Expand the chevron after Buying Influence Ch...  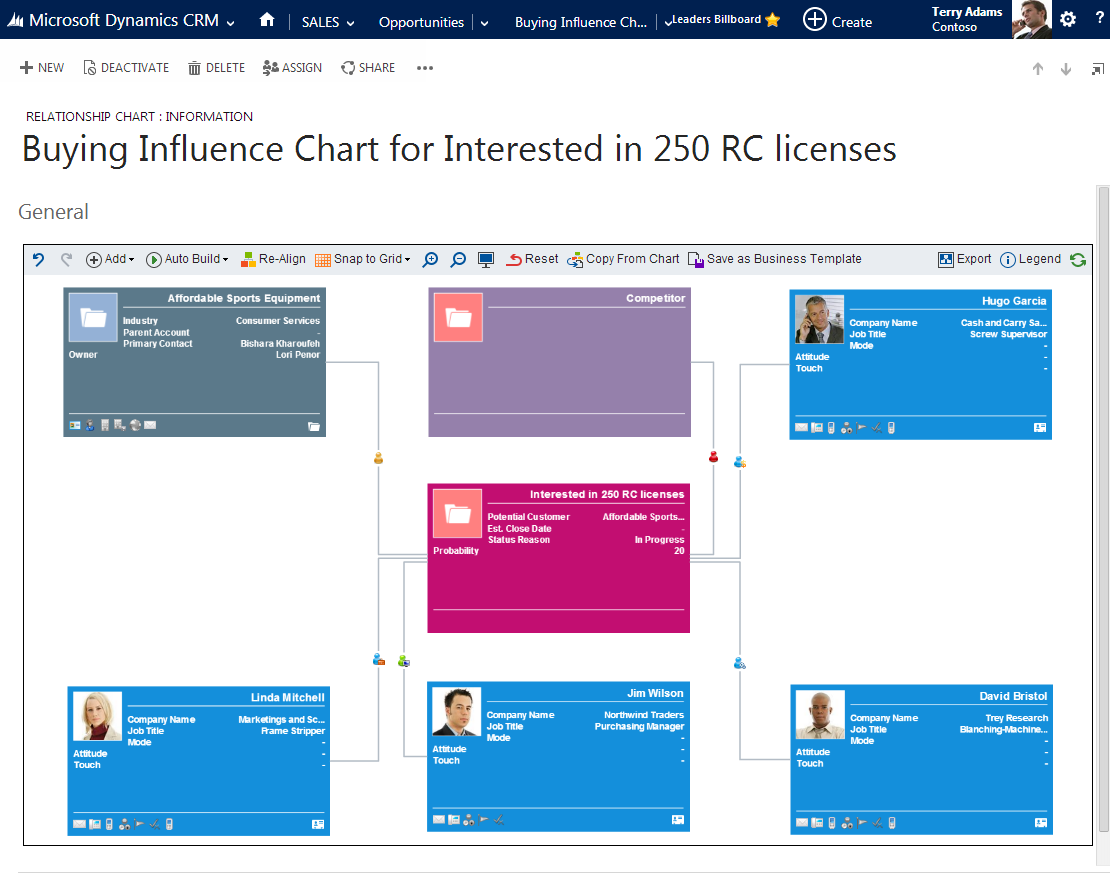(x=668, y=23)
